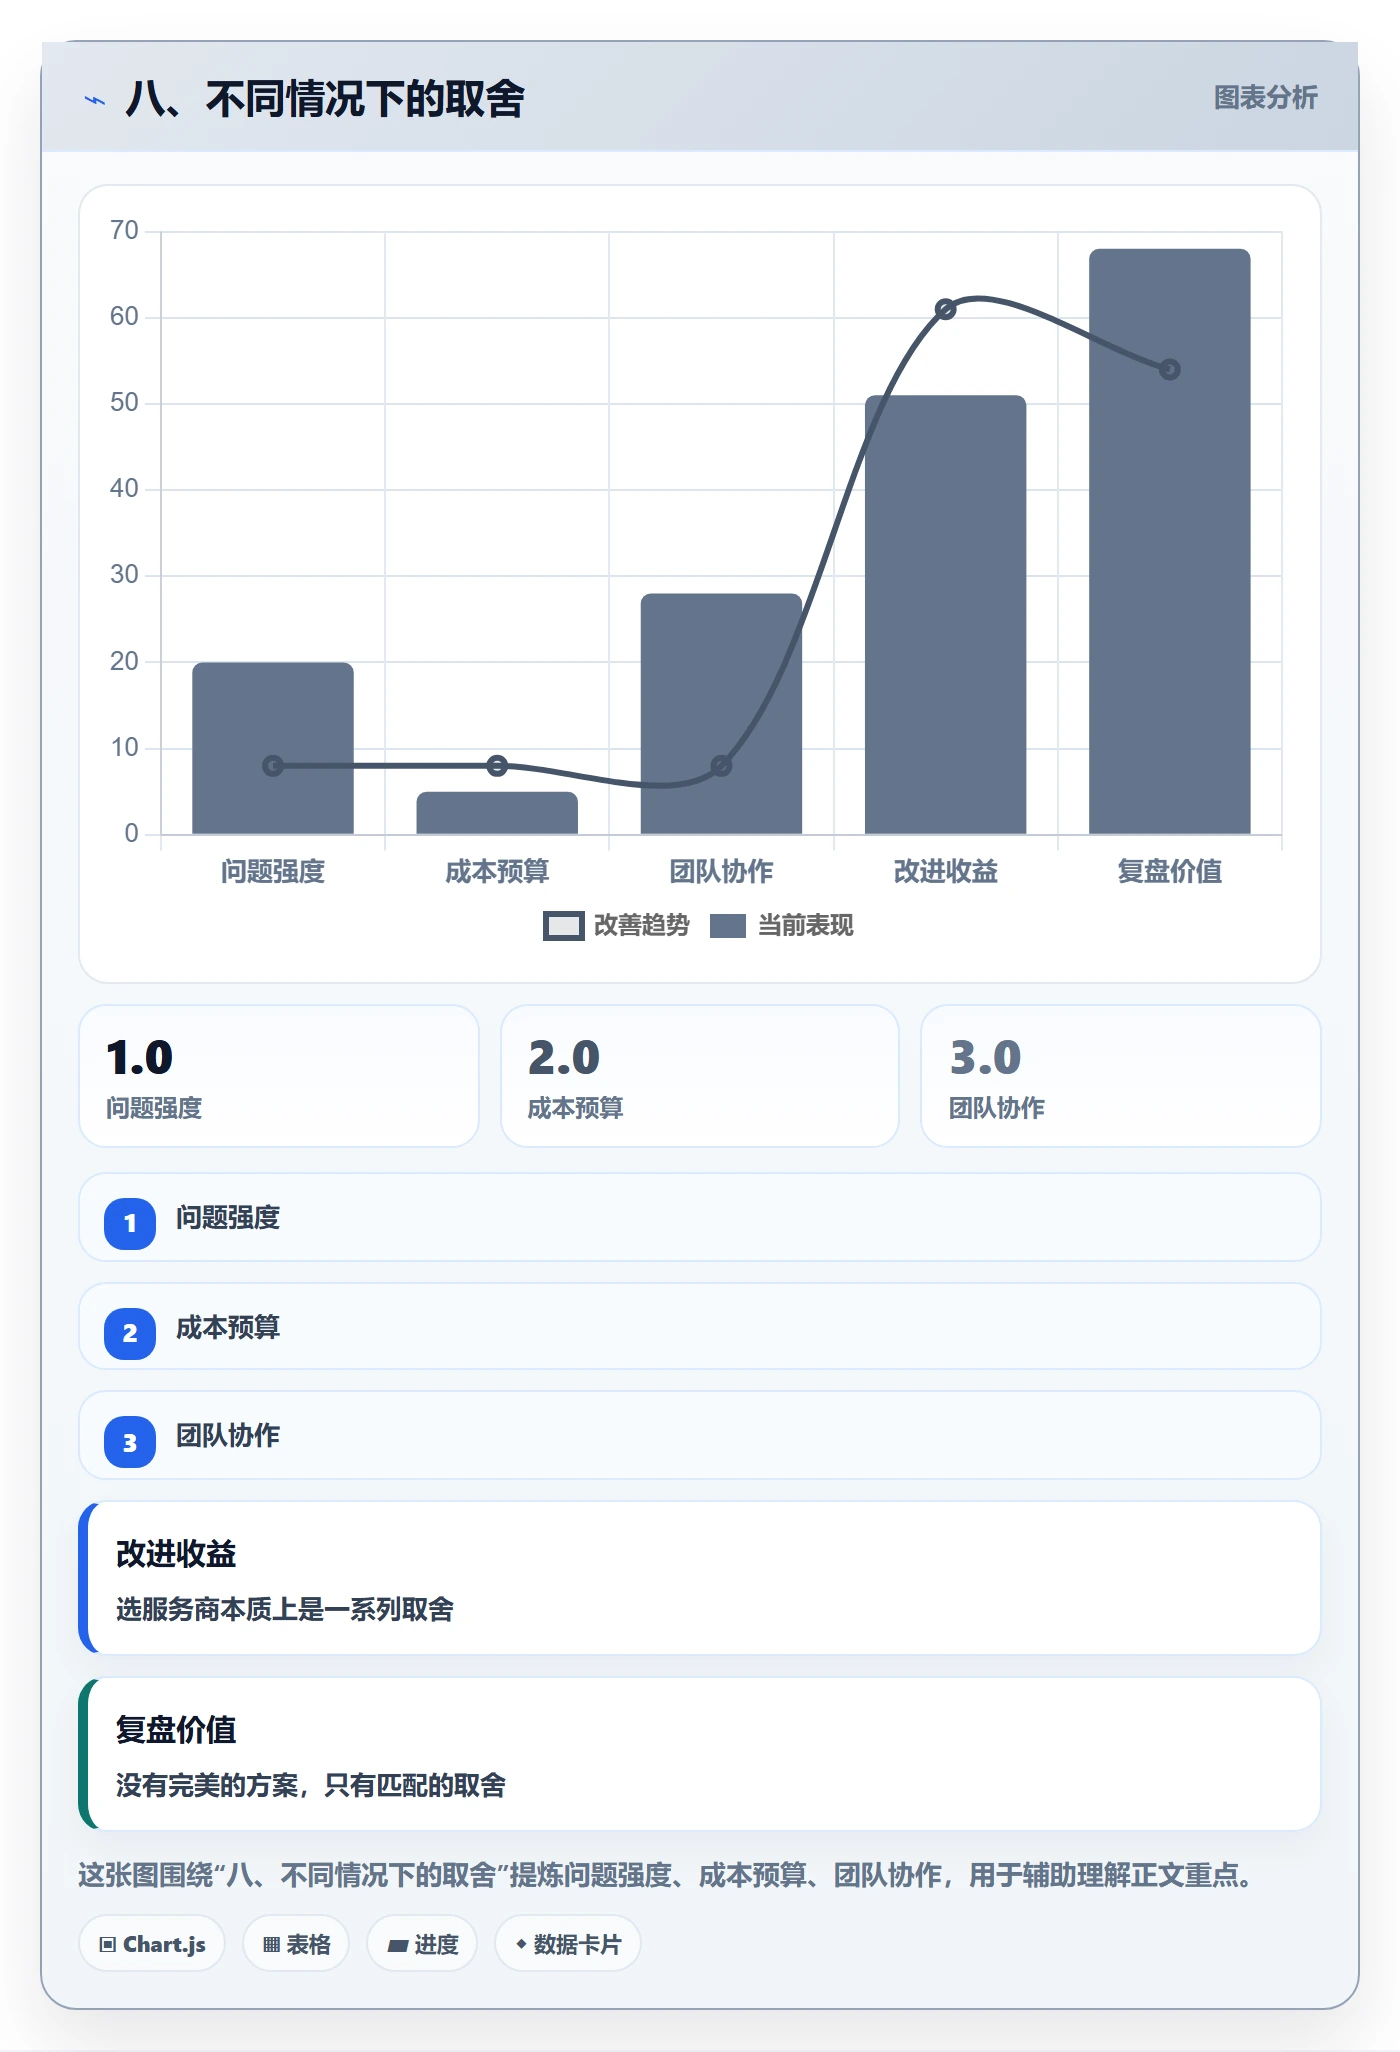Click the trend line point above 成本预算

(497, 766)
